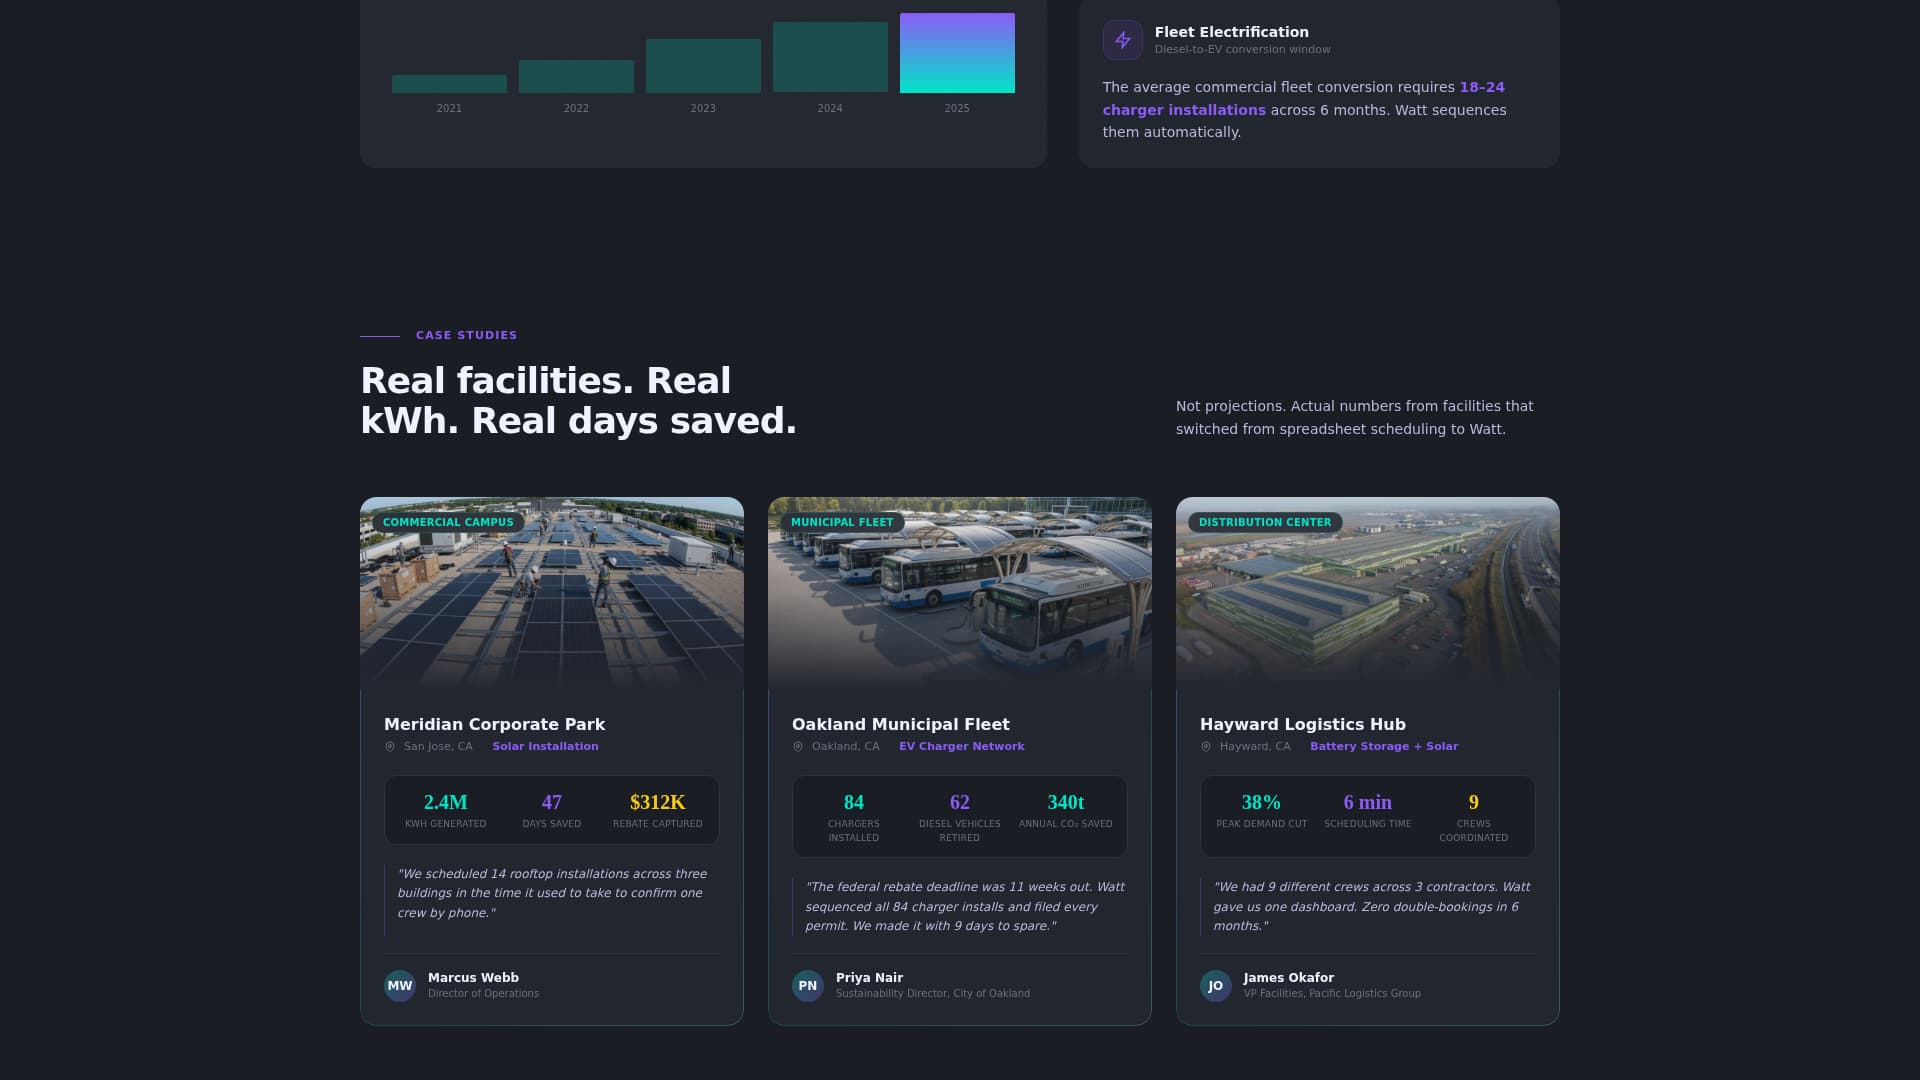Click 'Director of Operations' title text
The image size is (1920, 1080).
click(483, 994)
